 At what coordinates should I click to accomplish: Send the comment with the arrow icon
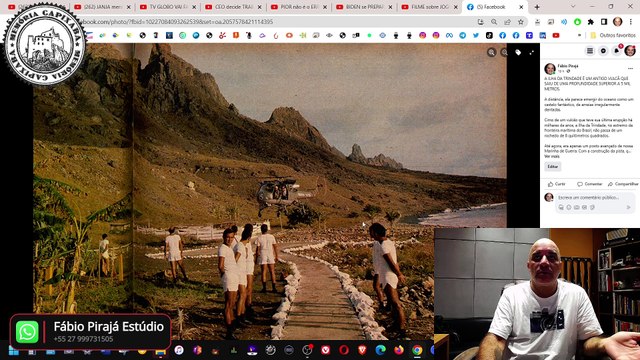(628, 207)
